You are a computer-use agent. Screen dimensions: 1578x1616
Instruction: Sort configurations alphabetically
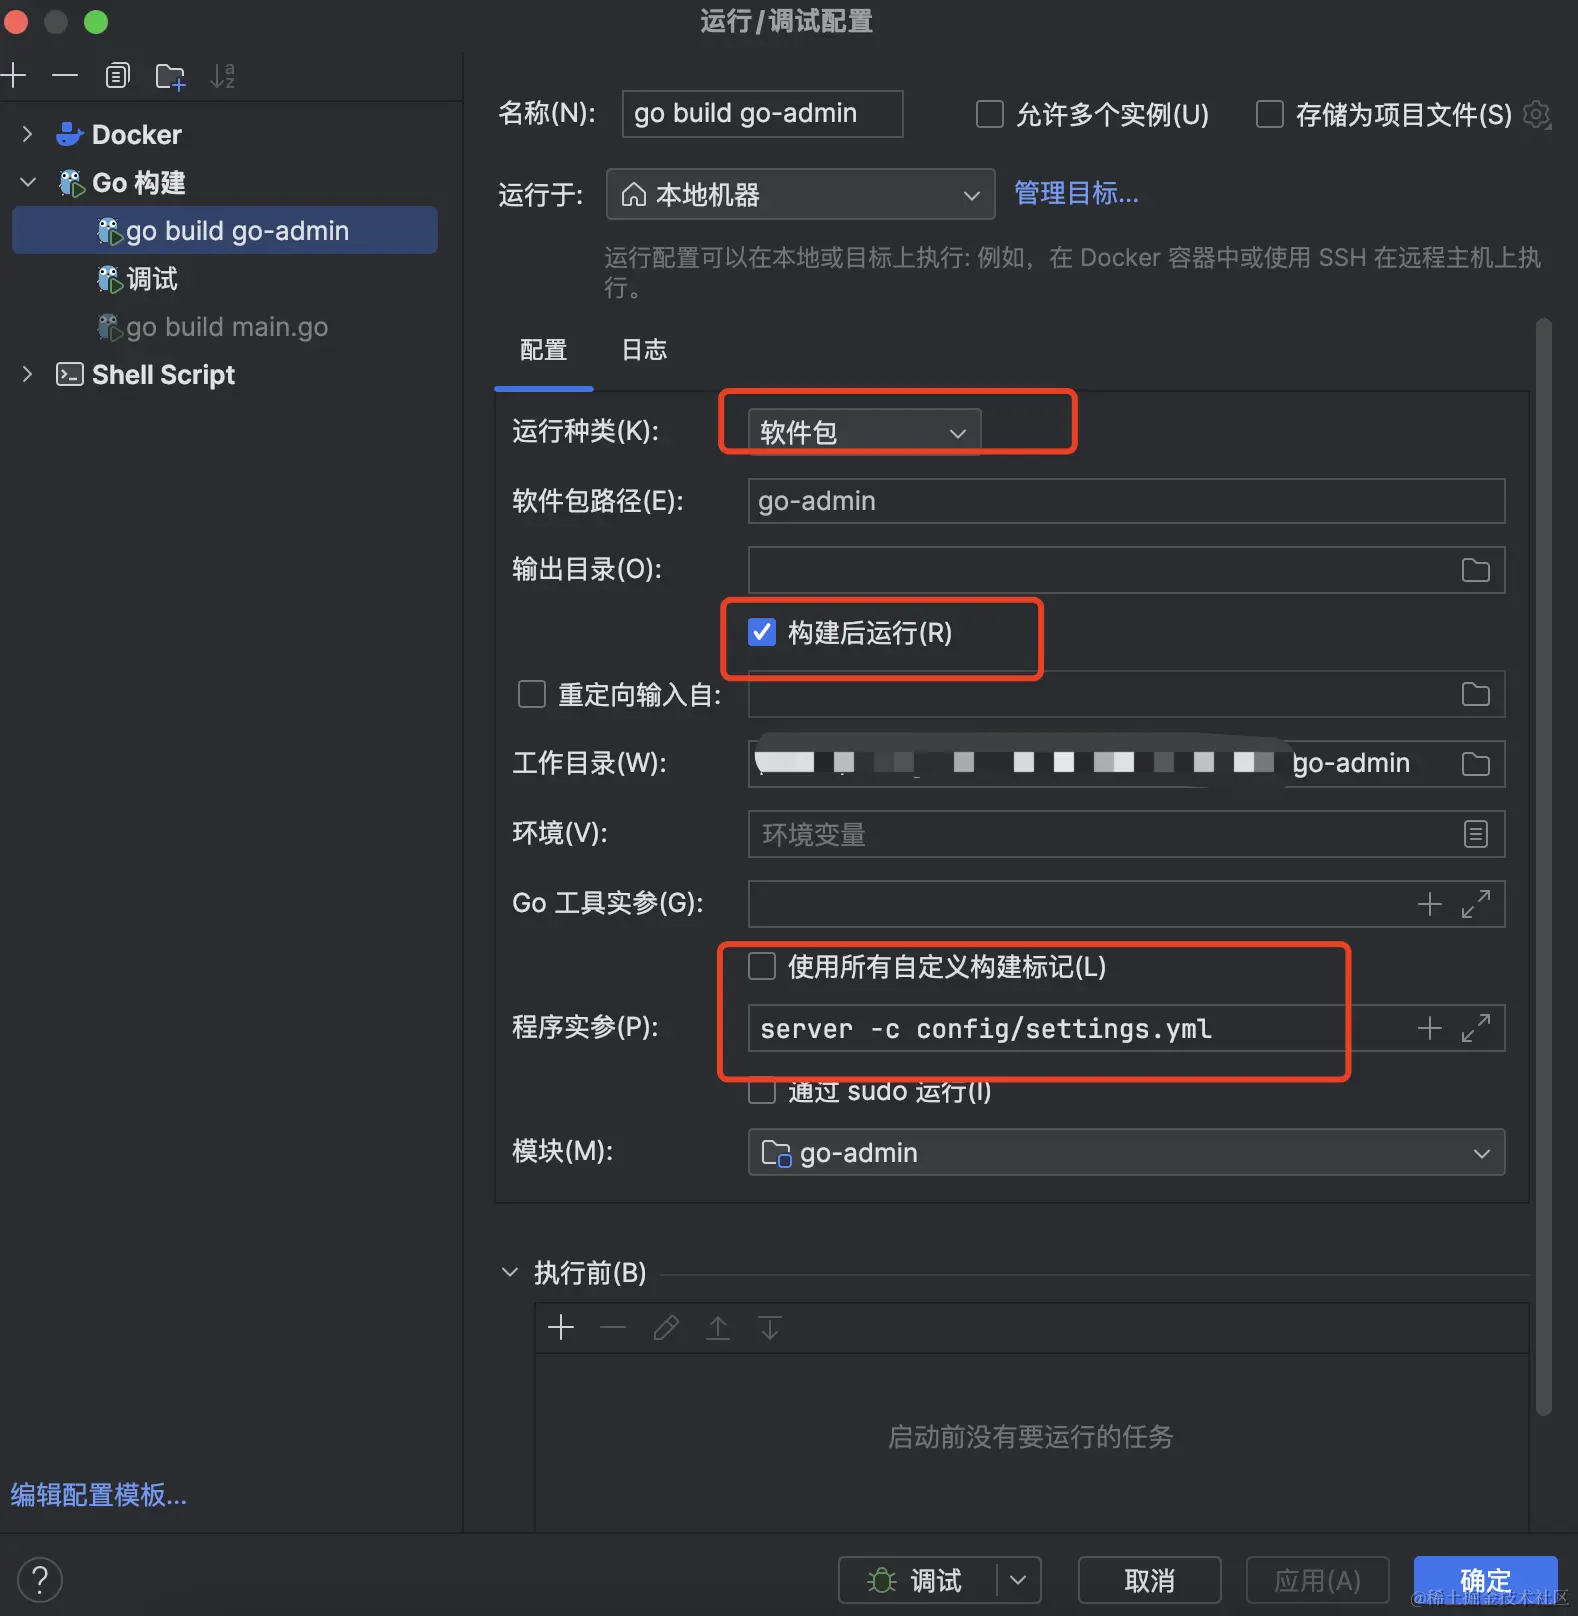223,76
